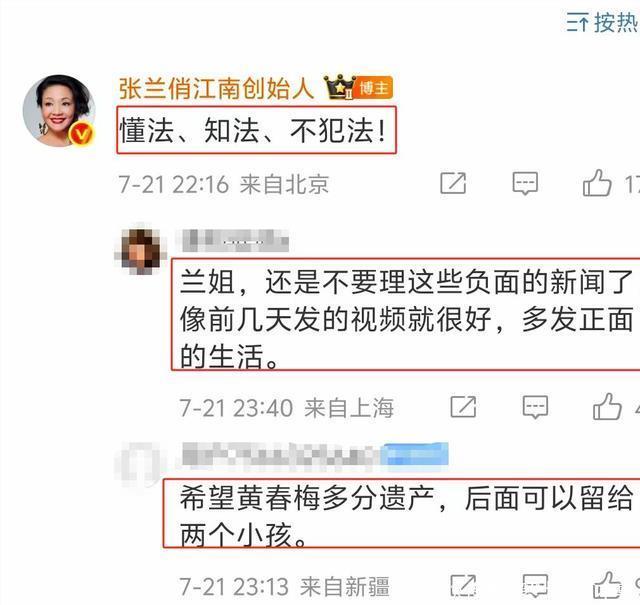Screen dimensions: 640x605
Task: Reply to the comment from Xinjiang
Action: point(535,586)
